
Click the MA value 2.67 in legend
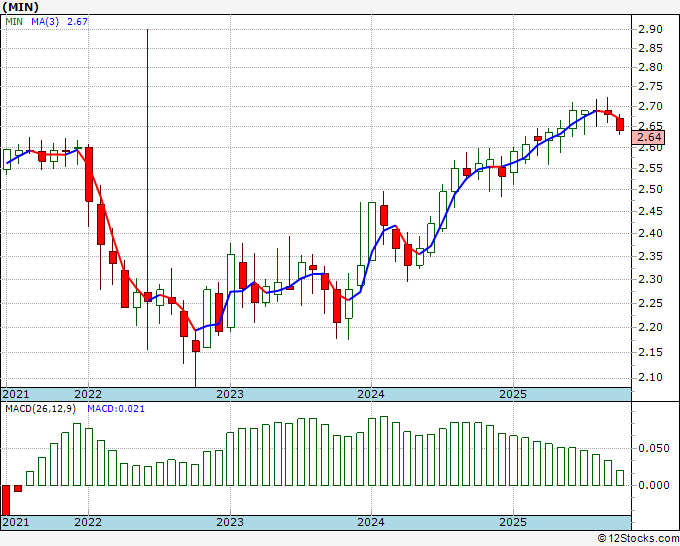[x=78, y=21]
